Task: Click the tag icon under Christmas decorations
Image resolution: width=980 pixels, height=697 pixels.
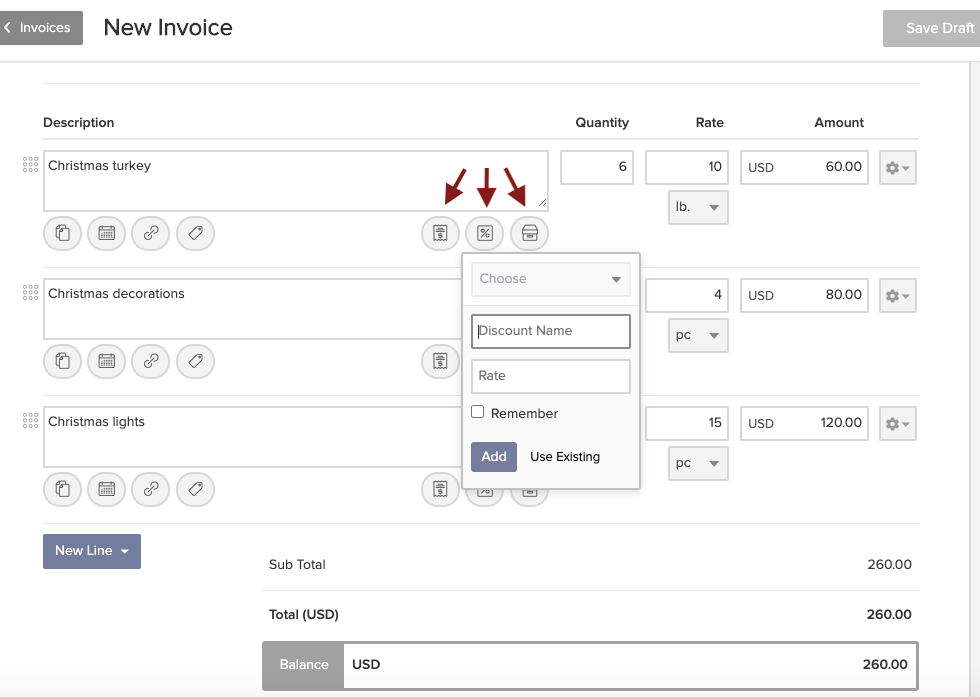Action: click(196, 361)
